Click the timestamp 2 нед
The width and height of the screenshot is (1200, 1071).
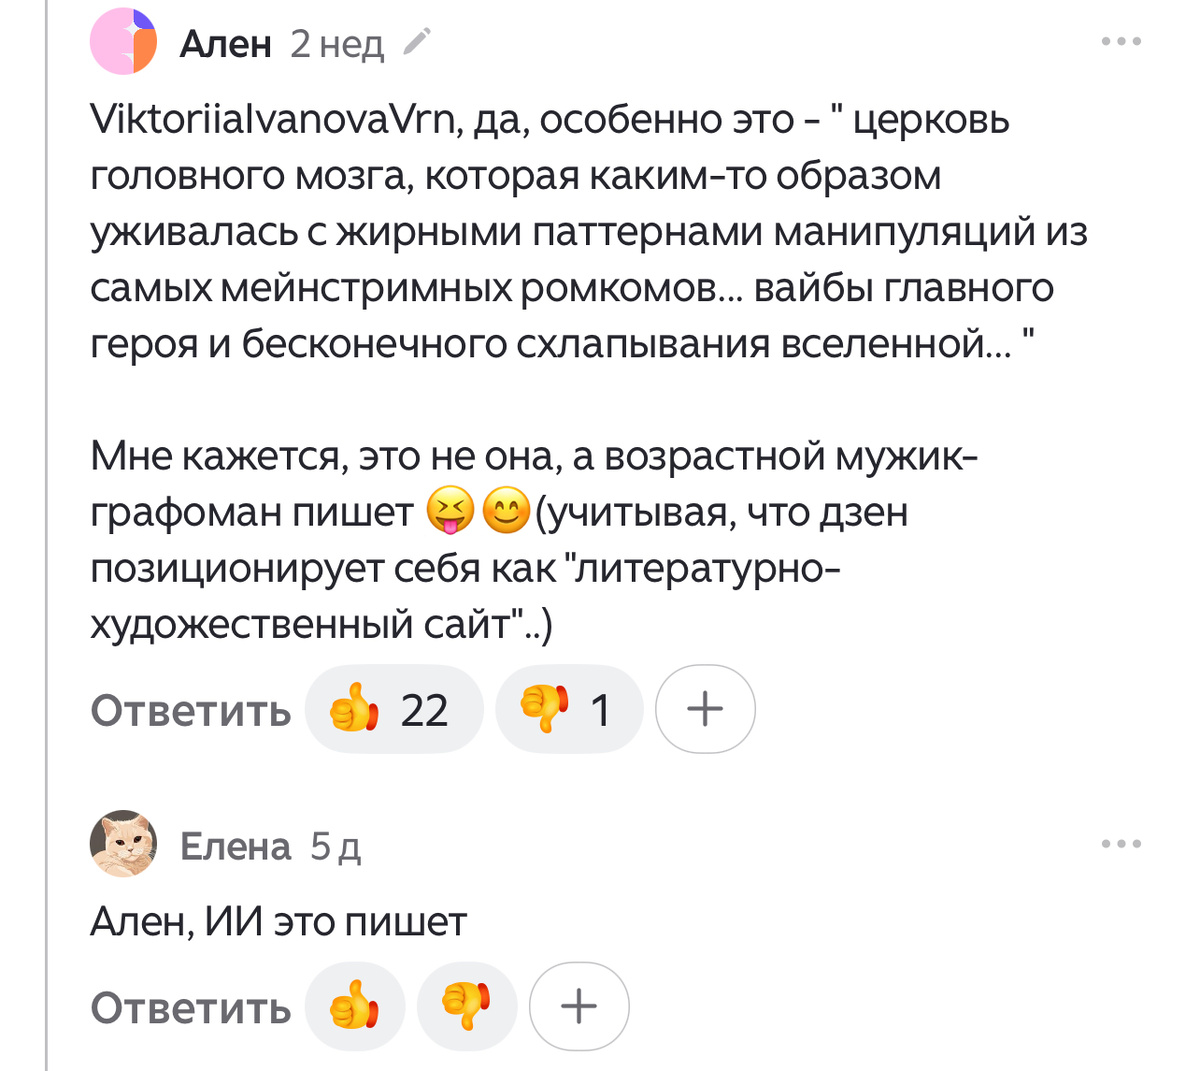coord(336,45)
